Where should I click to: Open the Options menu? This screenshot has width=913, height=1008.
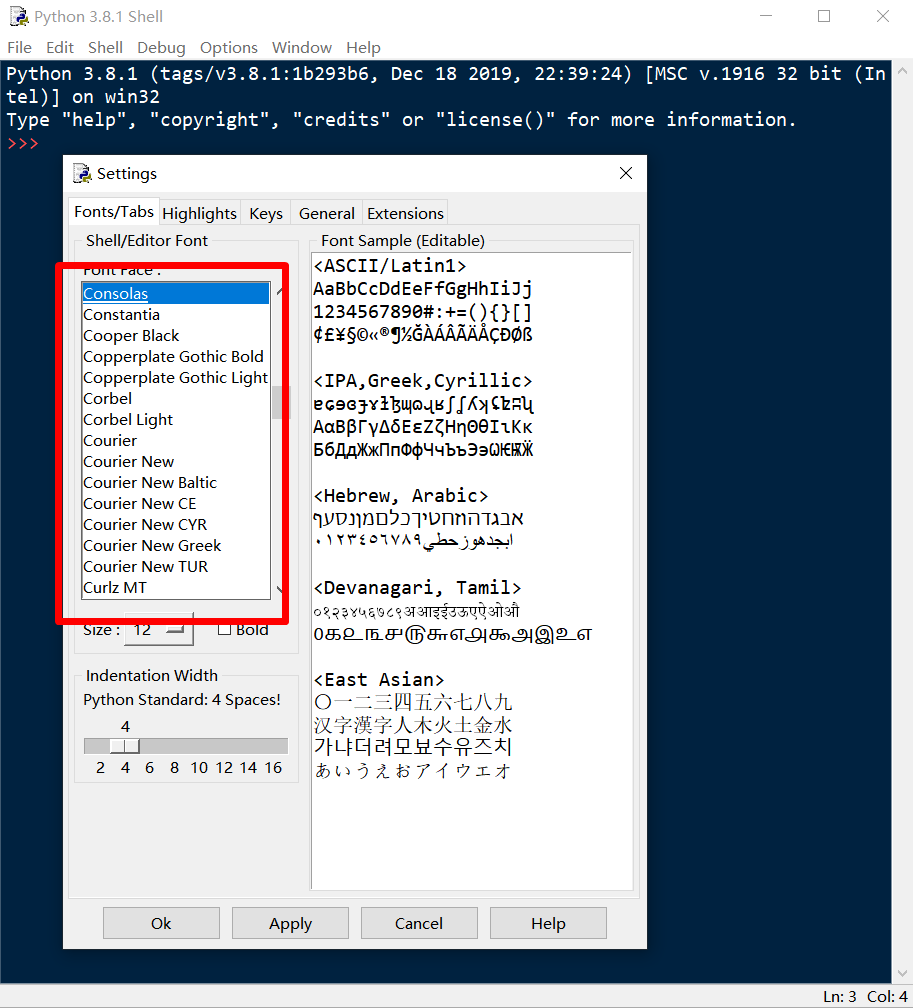pos(228,47)
